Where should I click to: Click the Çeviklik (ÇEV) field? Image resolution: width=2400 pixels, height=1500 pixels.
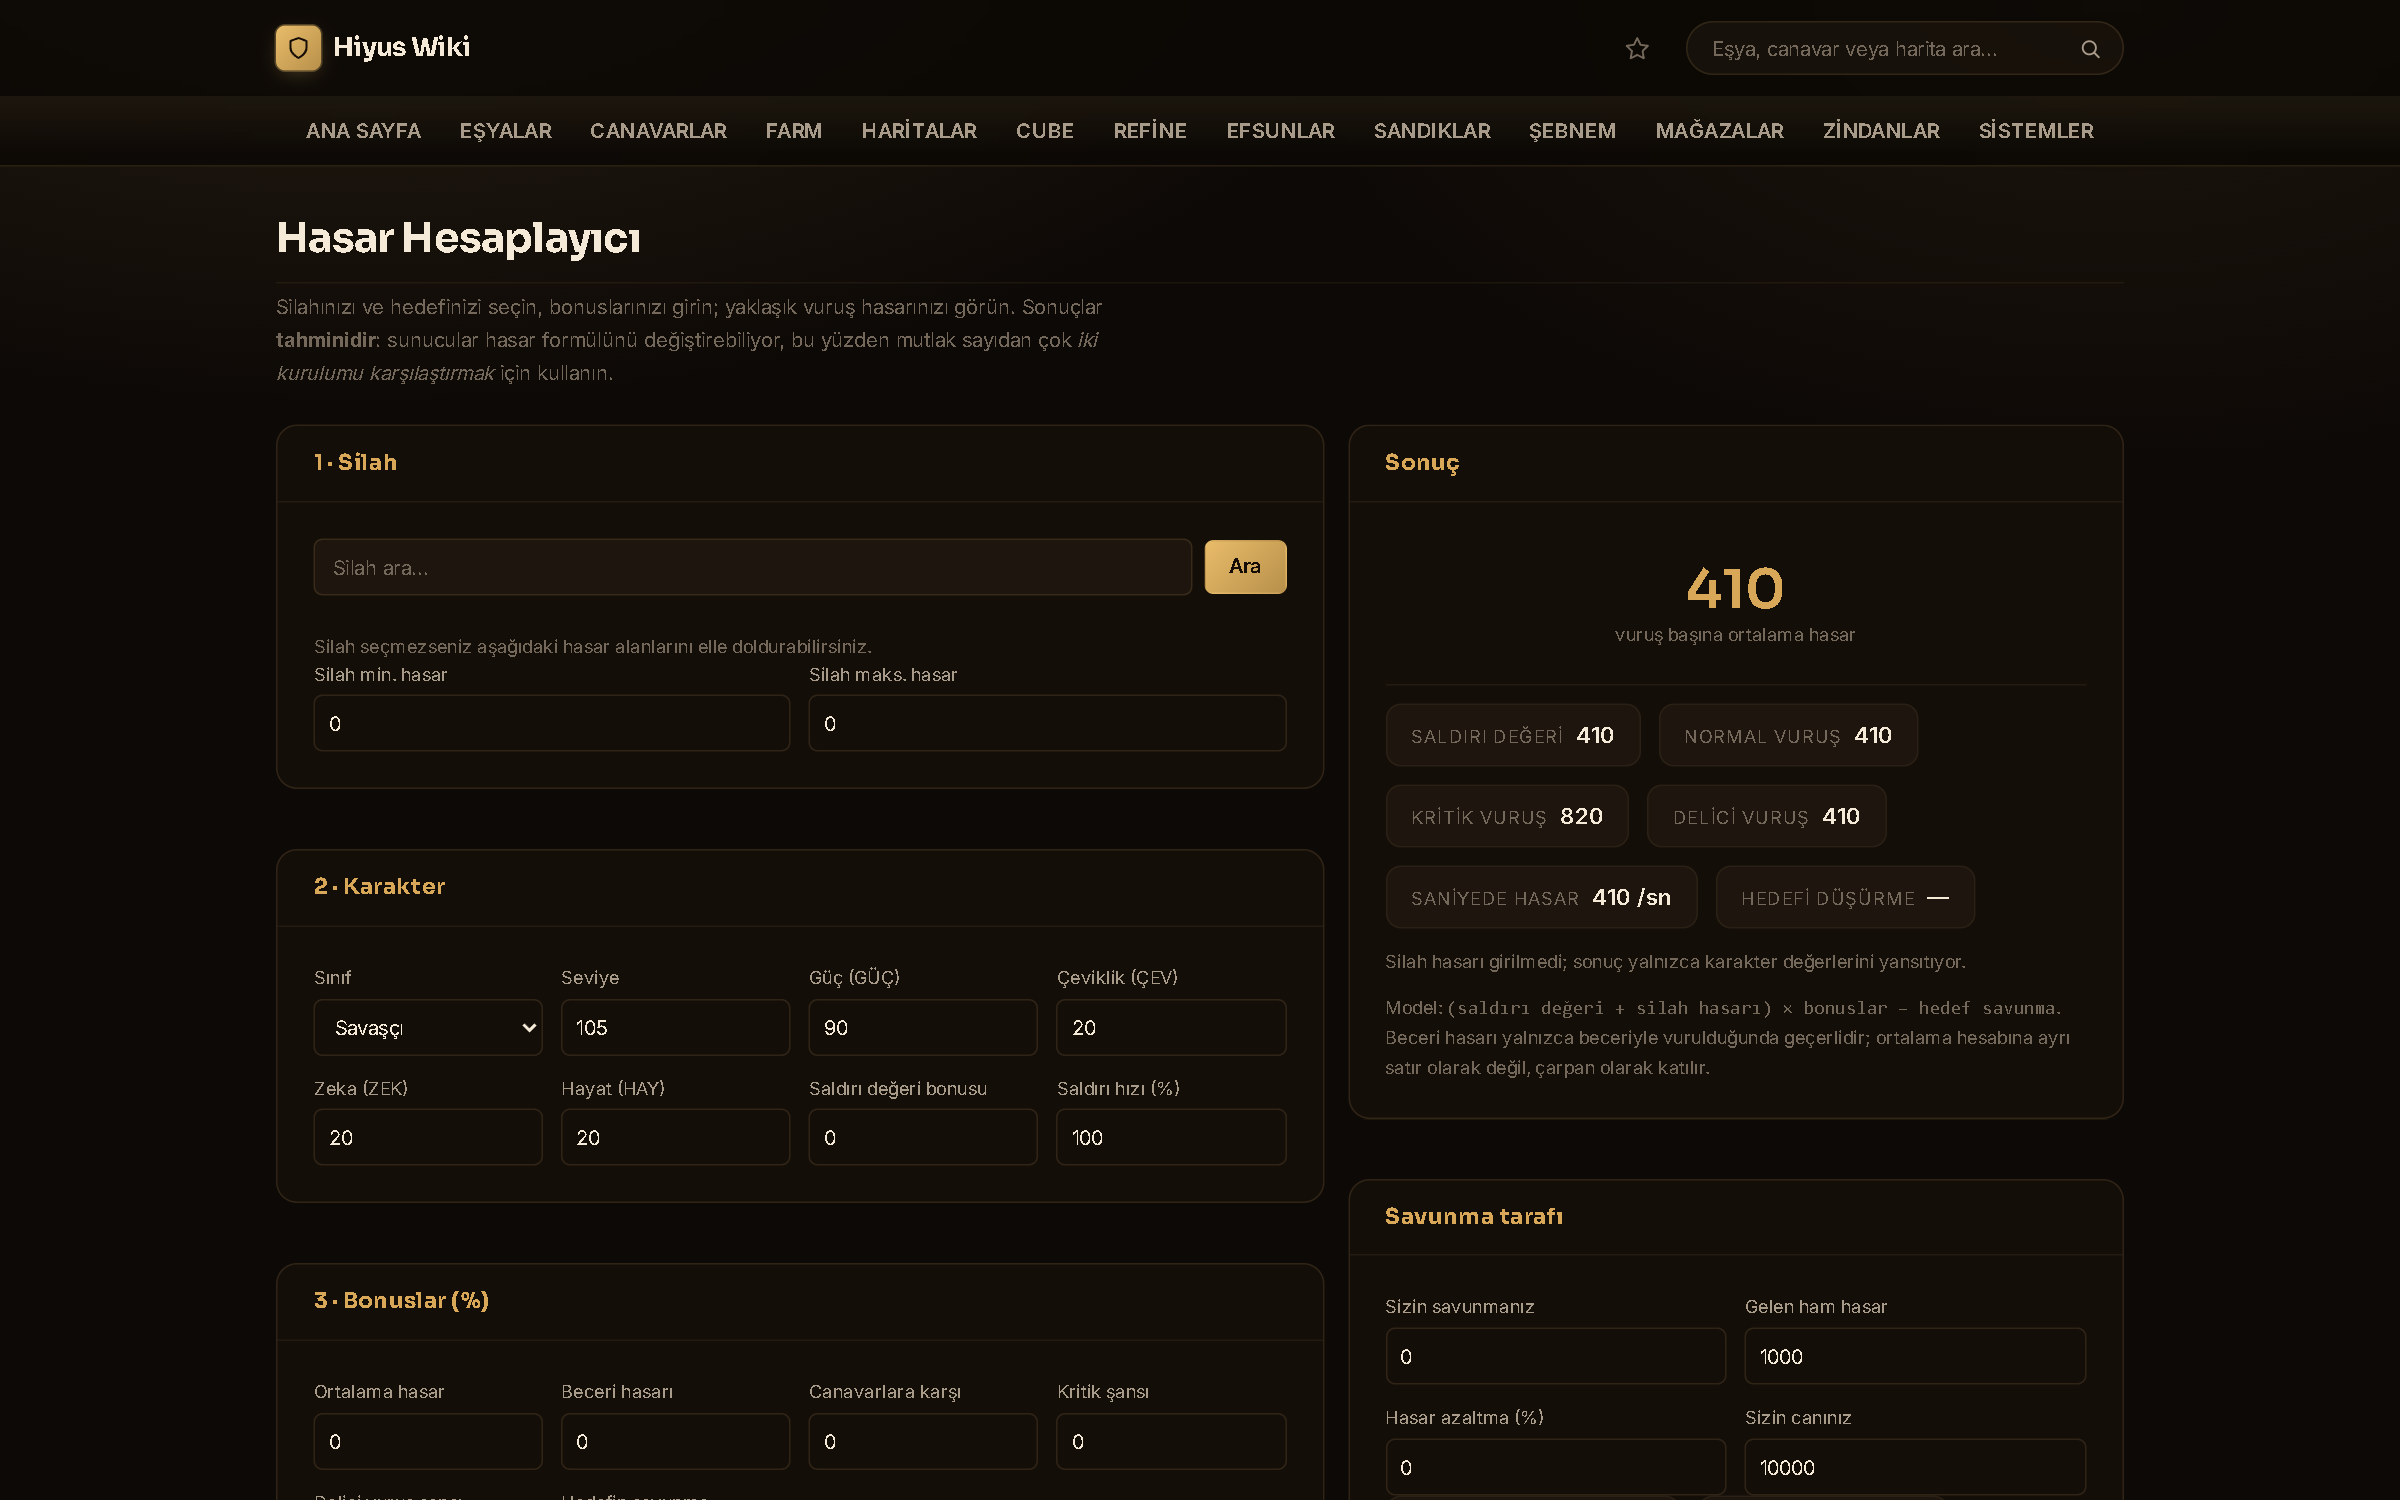1171,1027
